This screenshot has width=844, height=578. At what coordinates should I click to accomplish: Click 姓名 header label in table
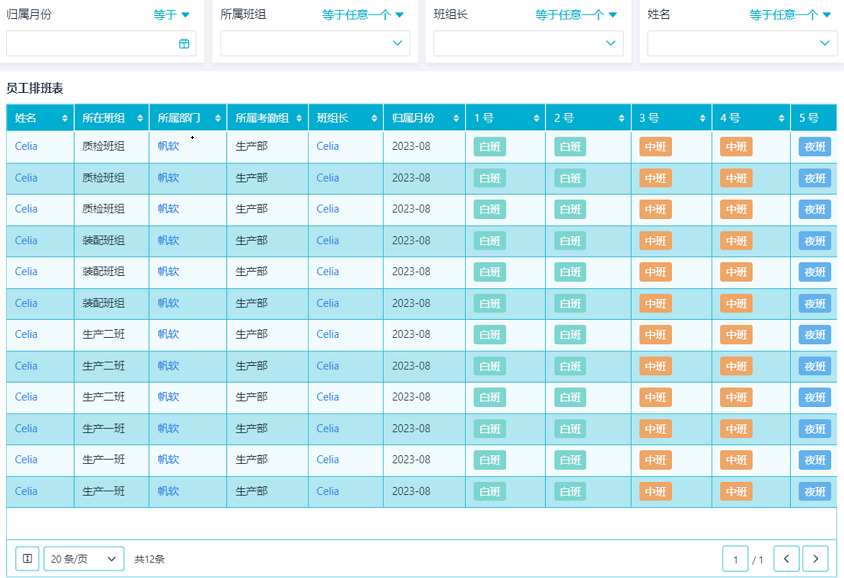(26, 118)
